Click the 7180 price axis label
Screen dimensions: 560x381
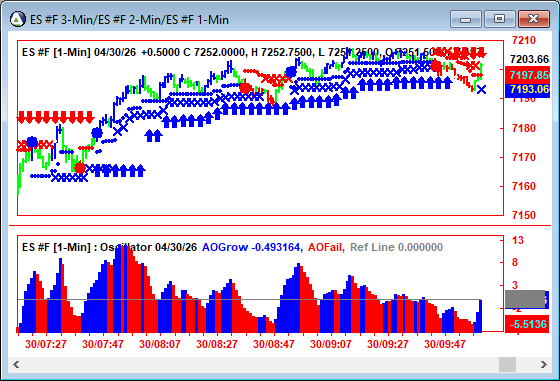point(524,128)
